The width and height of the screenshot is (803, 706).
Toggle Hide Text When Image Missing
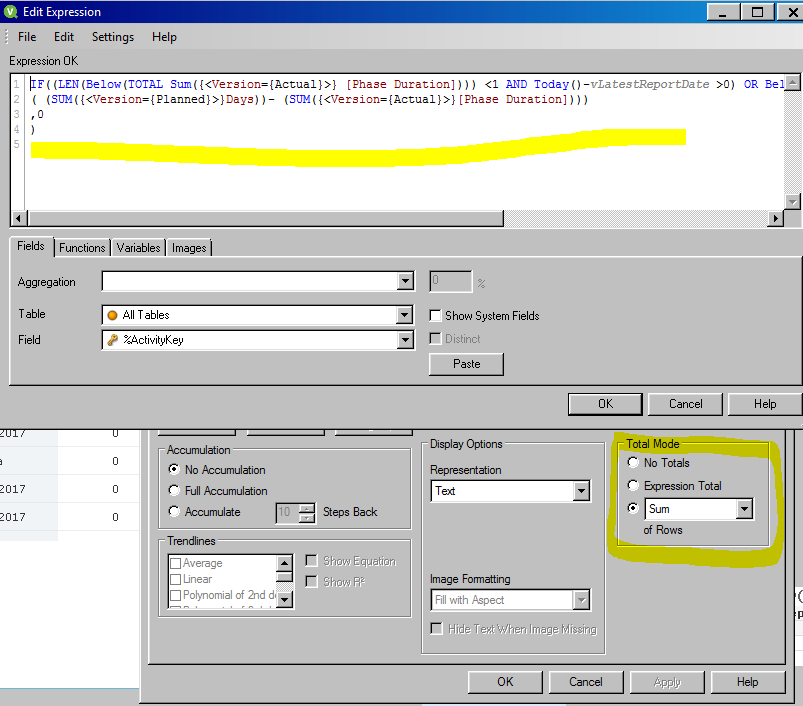[437, 629]
